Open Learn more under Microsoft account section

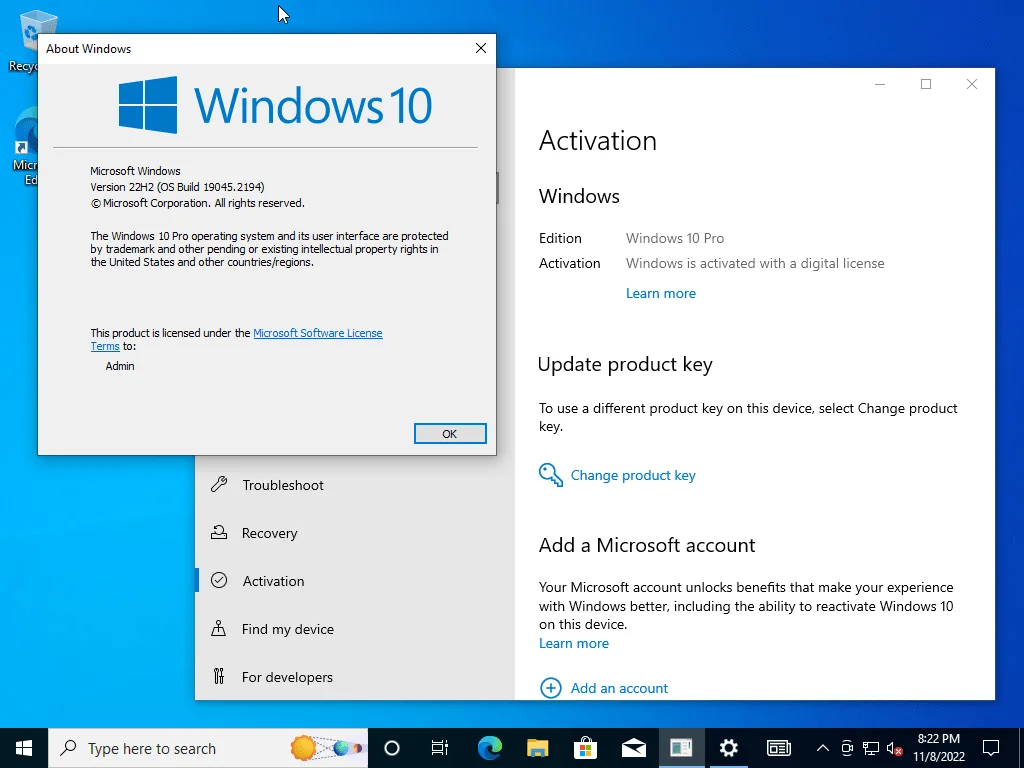[x=573, y=643]
